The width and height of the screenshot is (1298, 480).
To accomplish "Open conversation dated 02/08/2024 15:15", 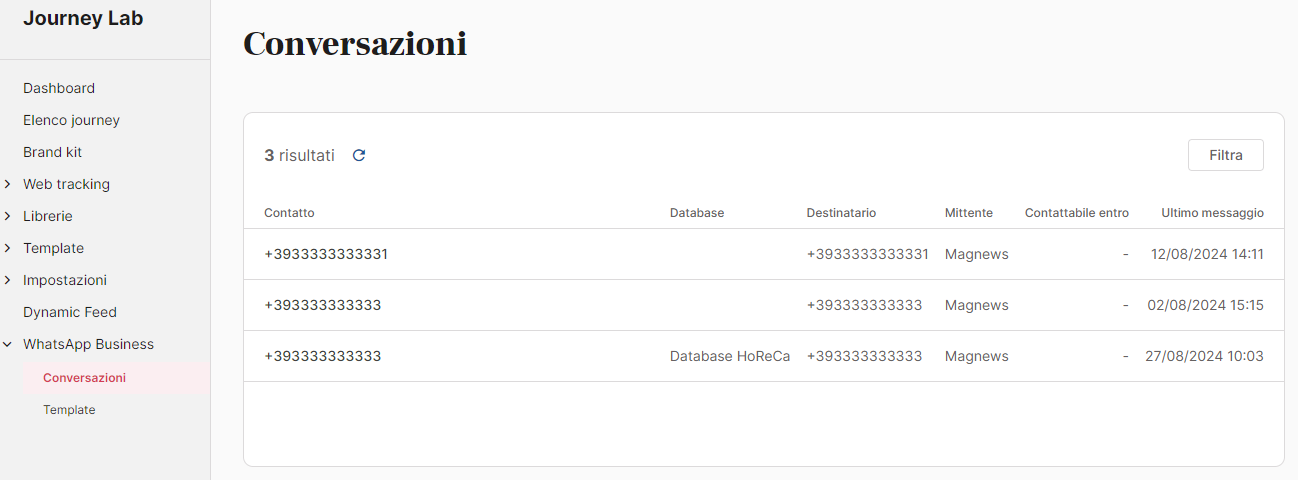I will tap(1205, 305).
